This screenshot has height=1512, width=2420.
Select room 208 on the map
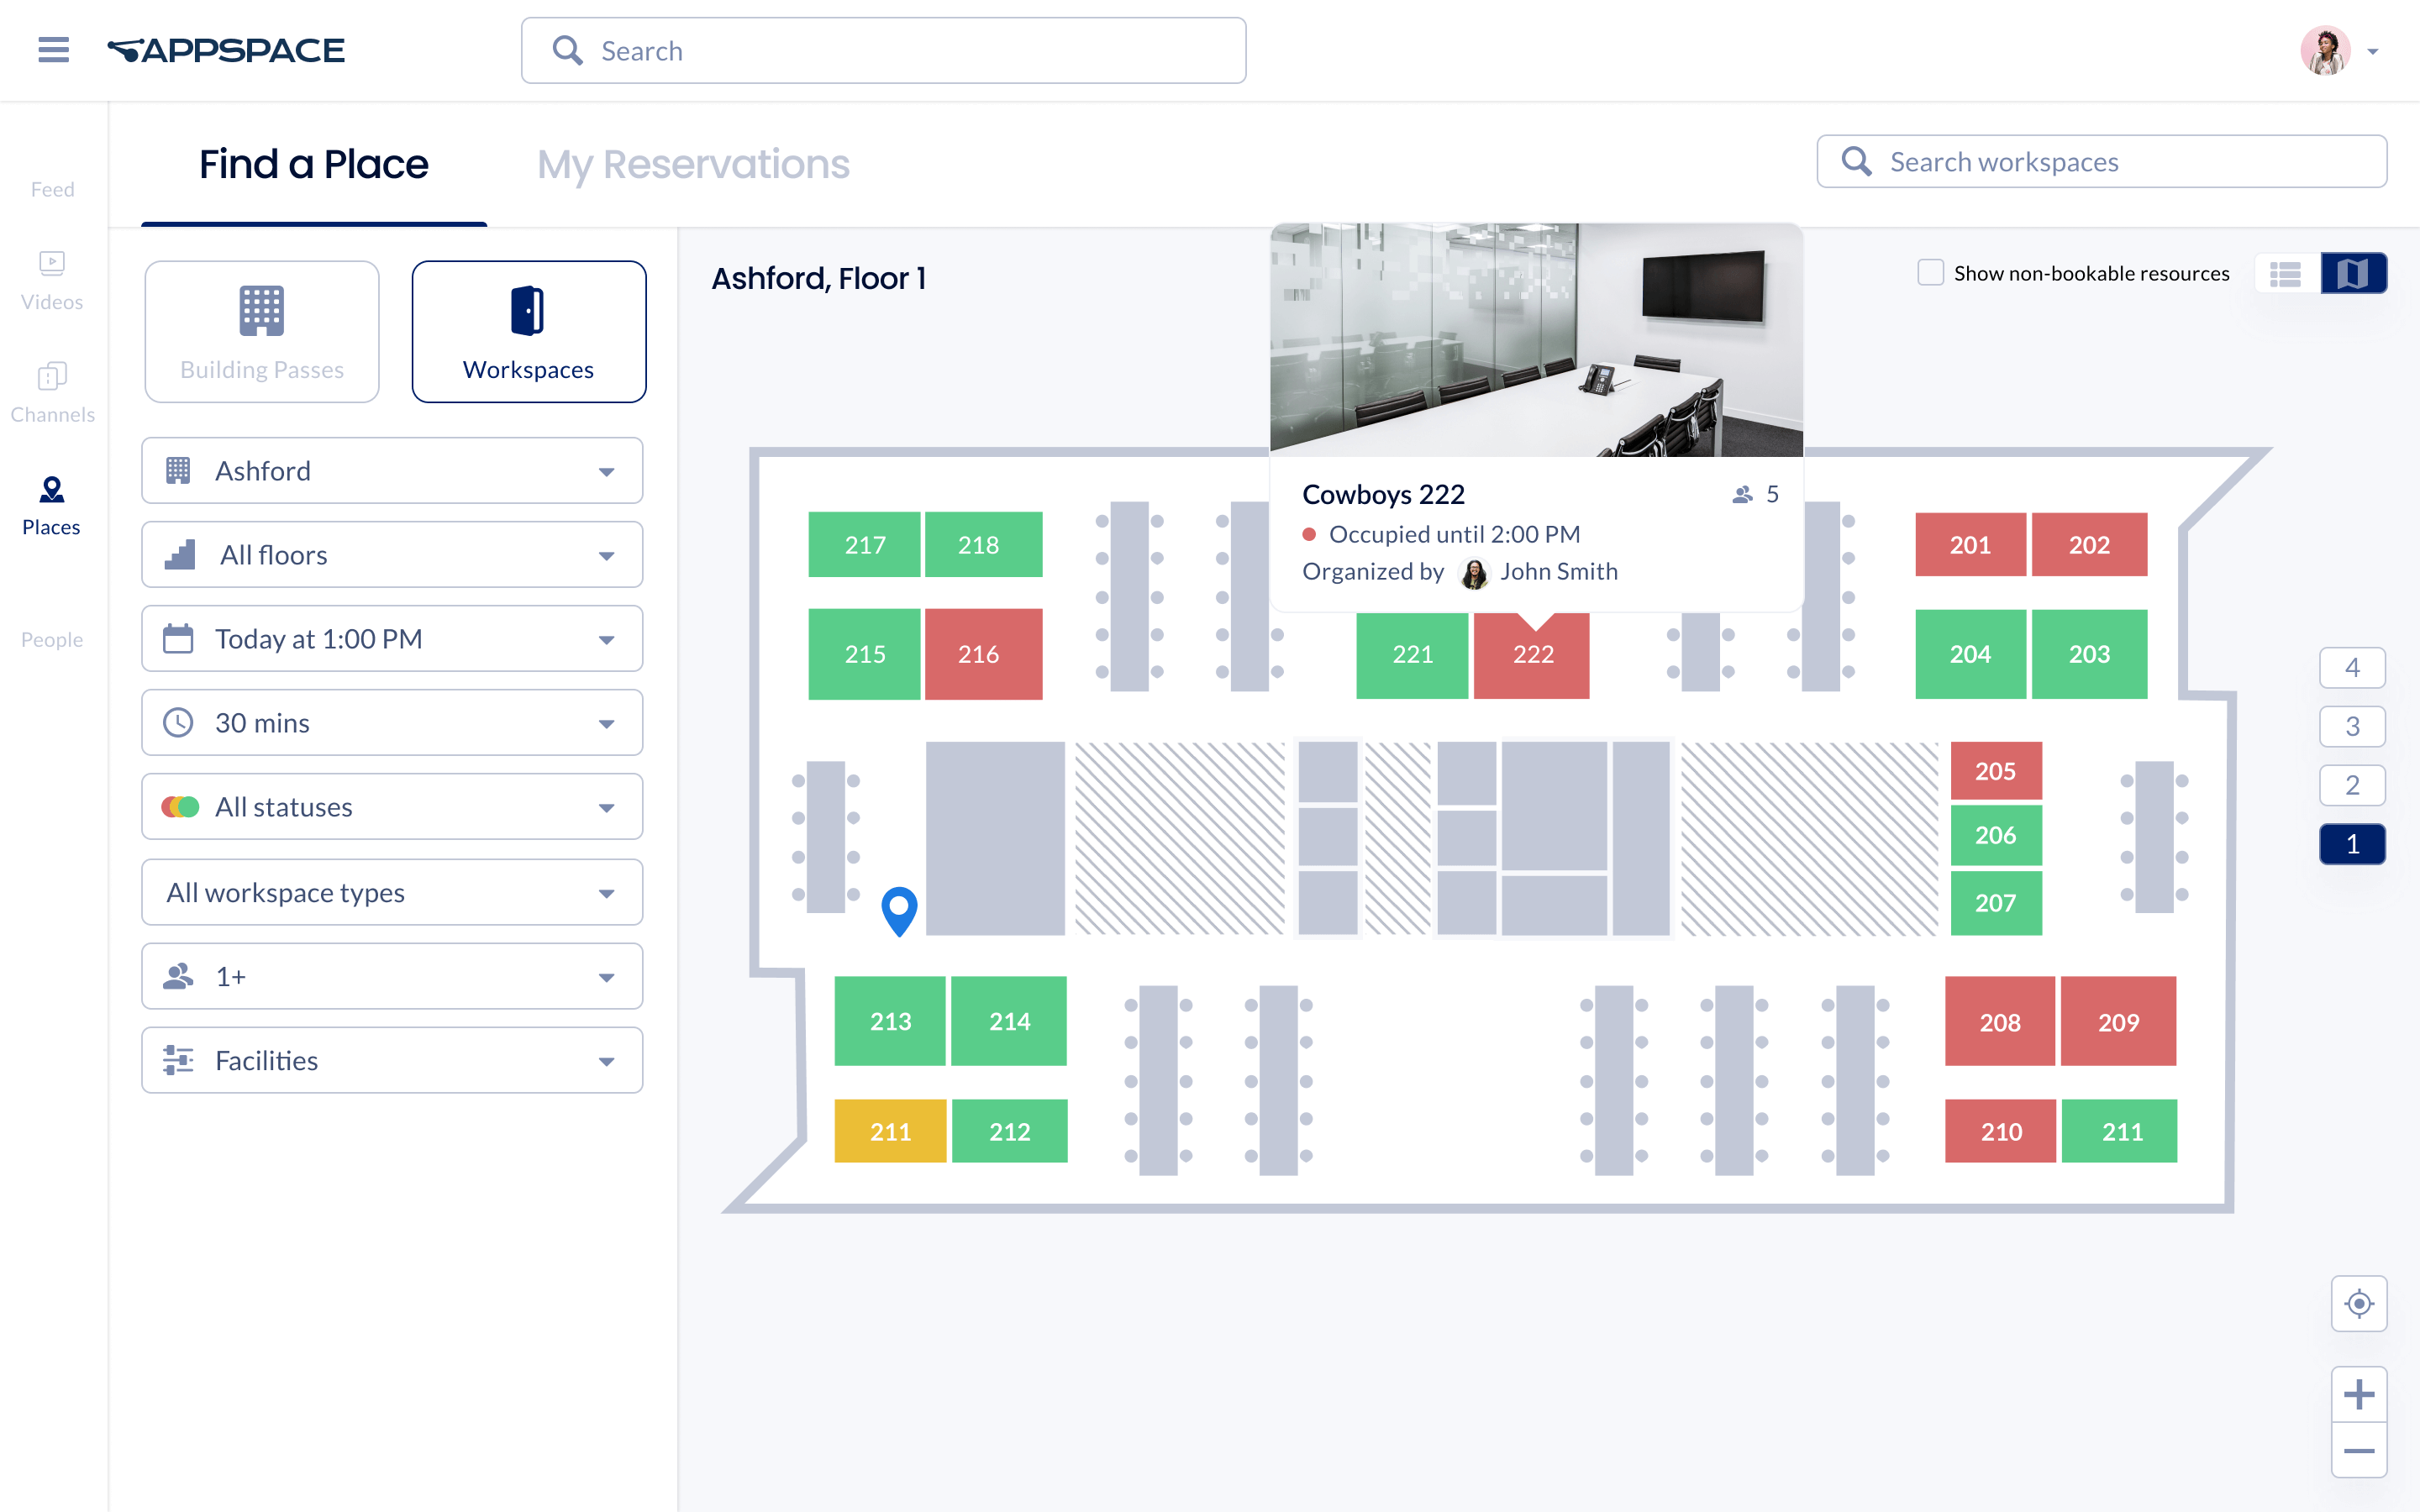click(x=2000, y=1022)
